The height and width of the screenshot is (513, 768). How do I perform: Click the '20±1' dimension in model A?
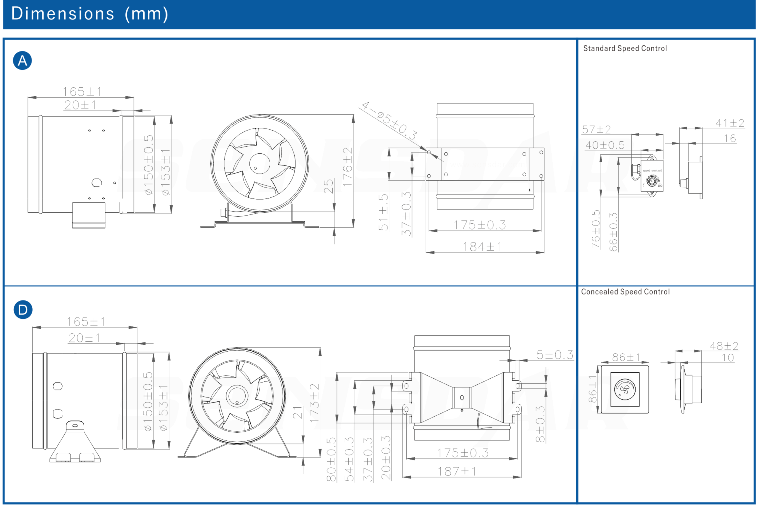tap(80, 104)
